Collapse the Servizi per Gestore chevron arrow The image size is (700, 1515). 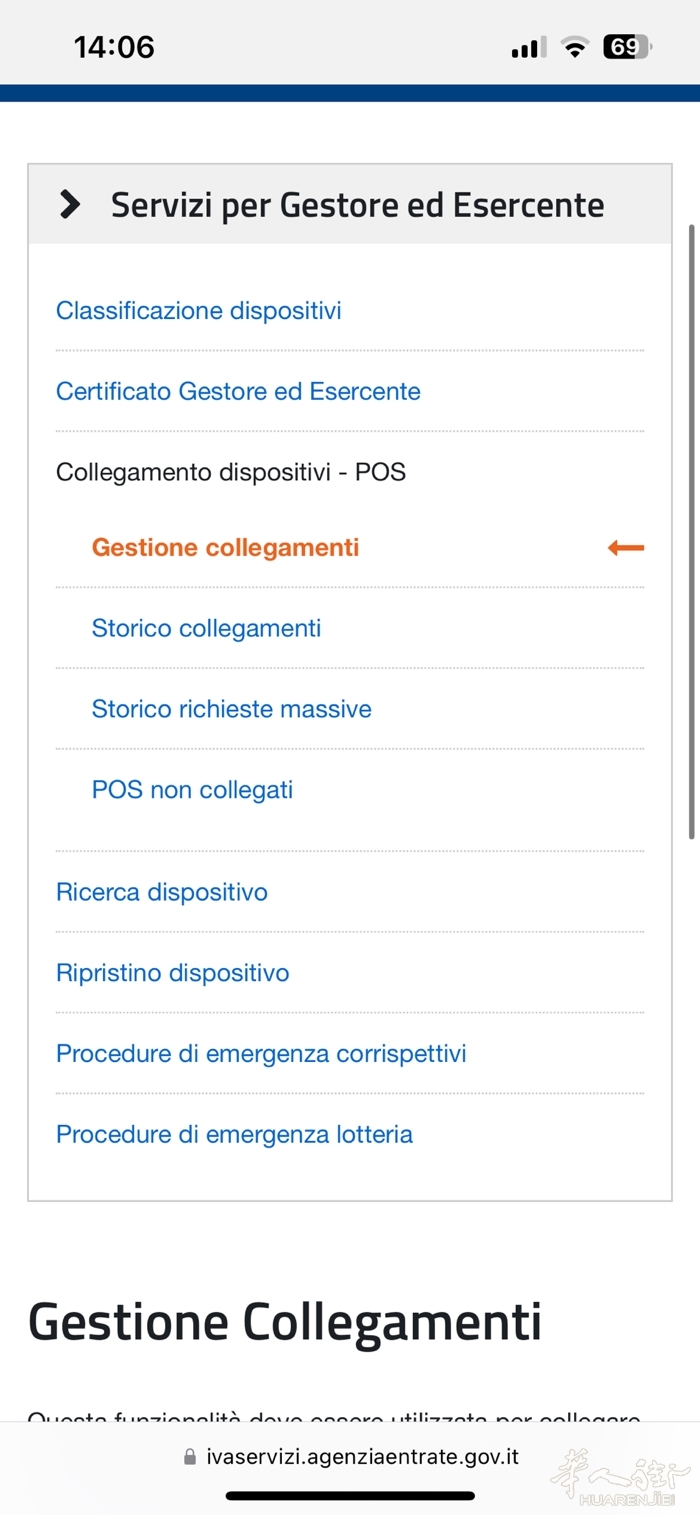pyautogui.click(x=70, y=205)
